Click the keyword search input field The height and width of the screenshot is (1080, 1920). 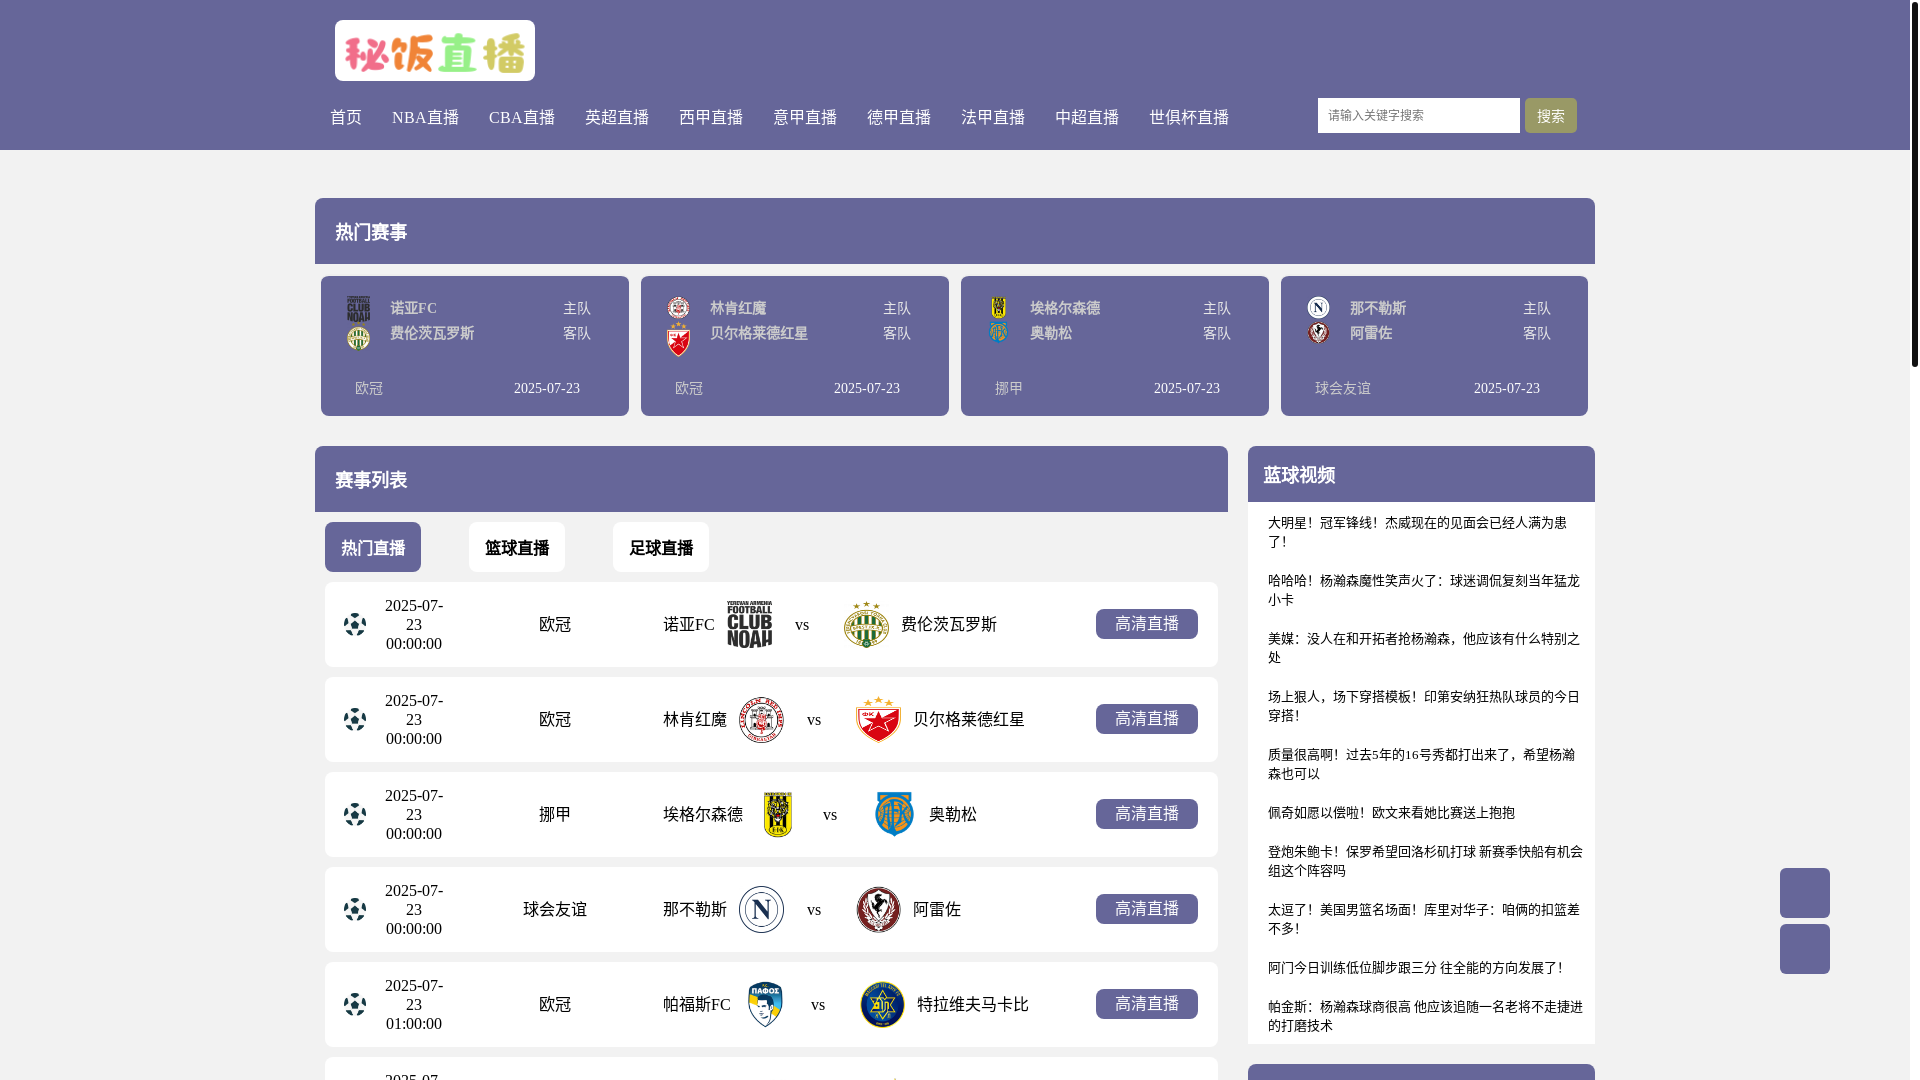coord(1419,115)
